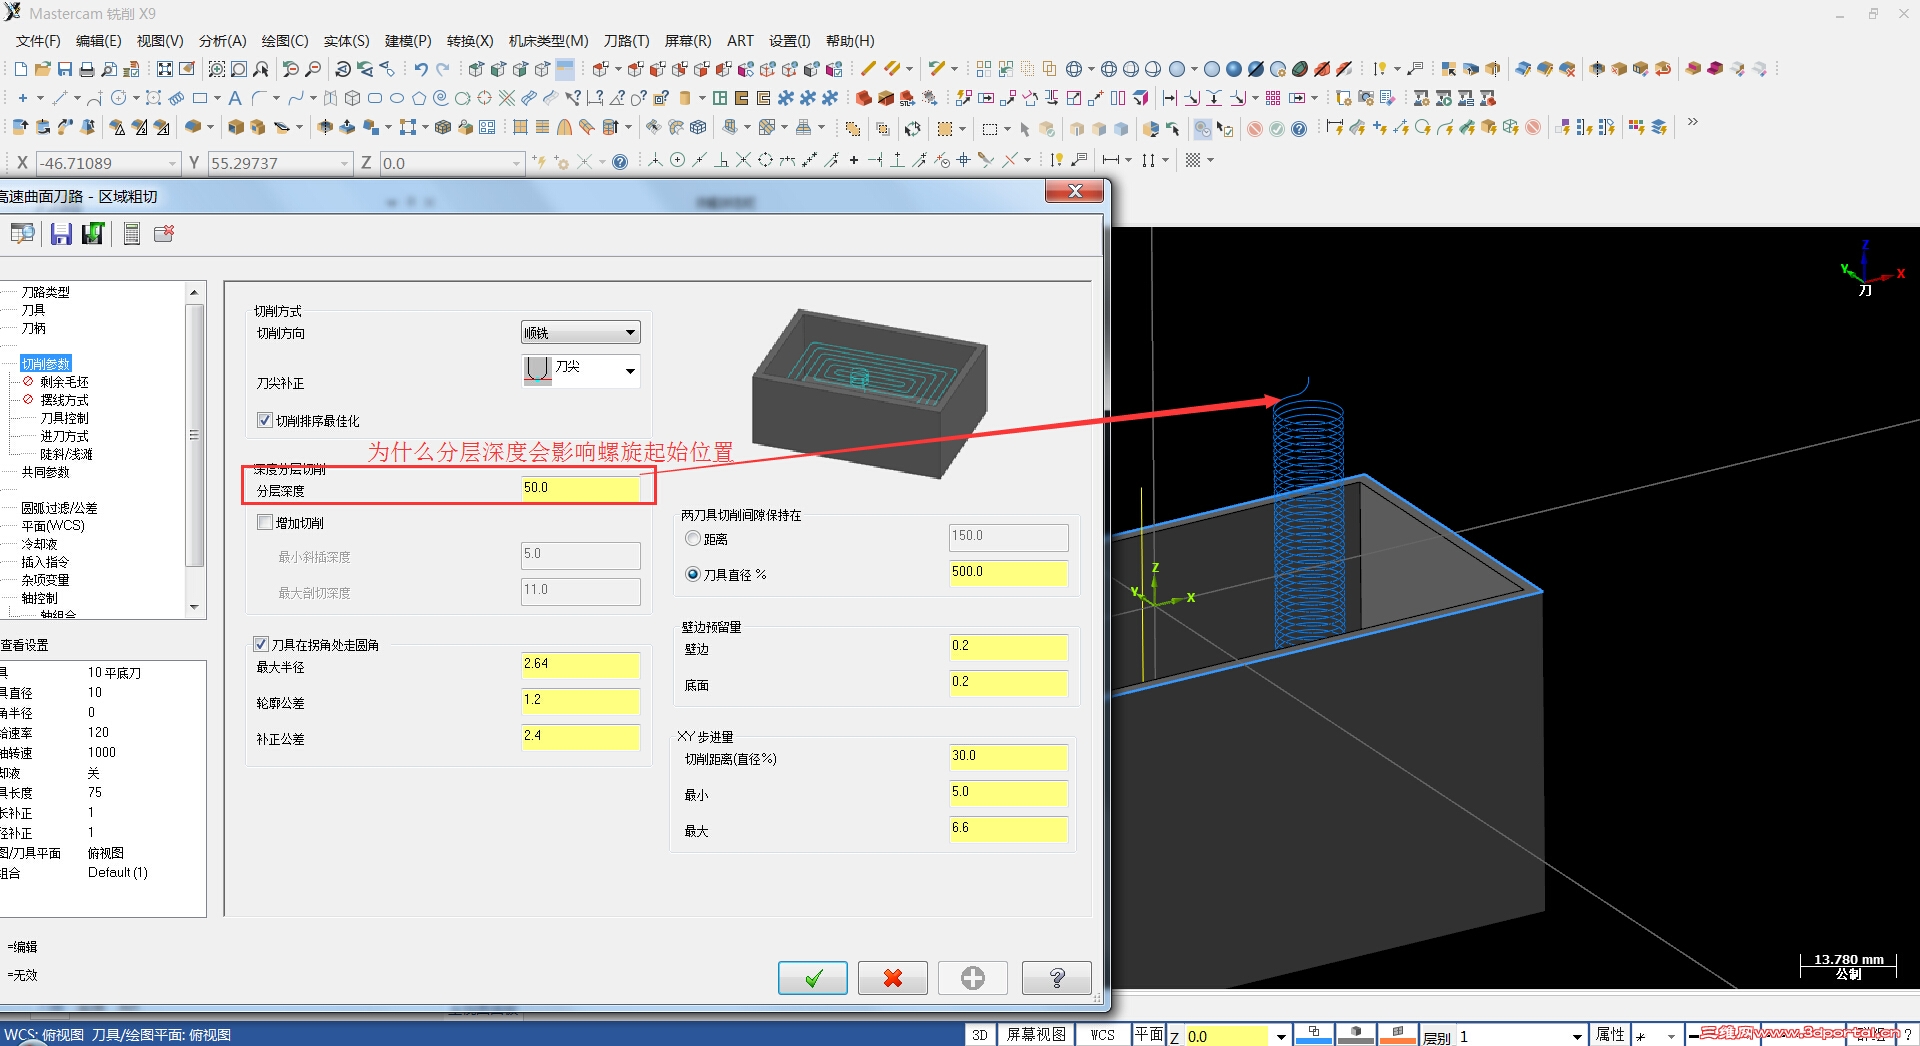Screen dimensions: 1920x1046
Task: Click the plus apply button in dialog
Action: (973, 978)
